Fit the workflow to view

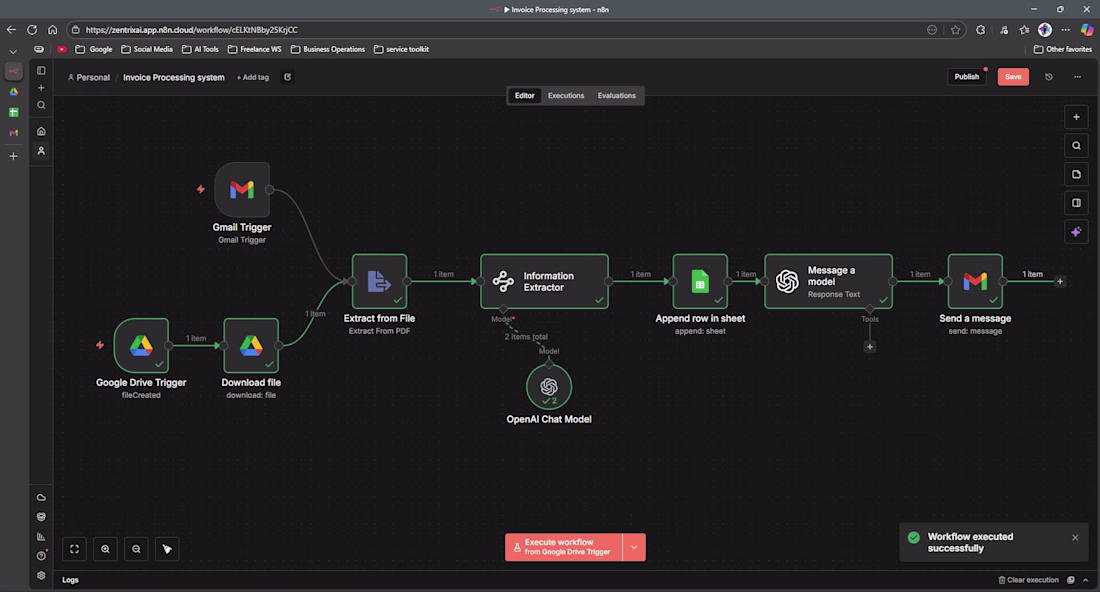(x=74, y=548)
